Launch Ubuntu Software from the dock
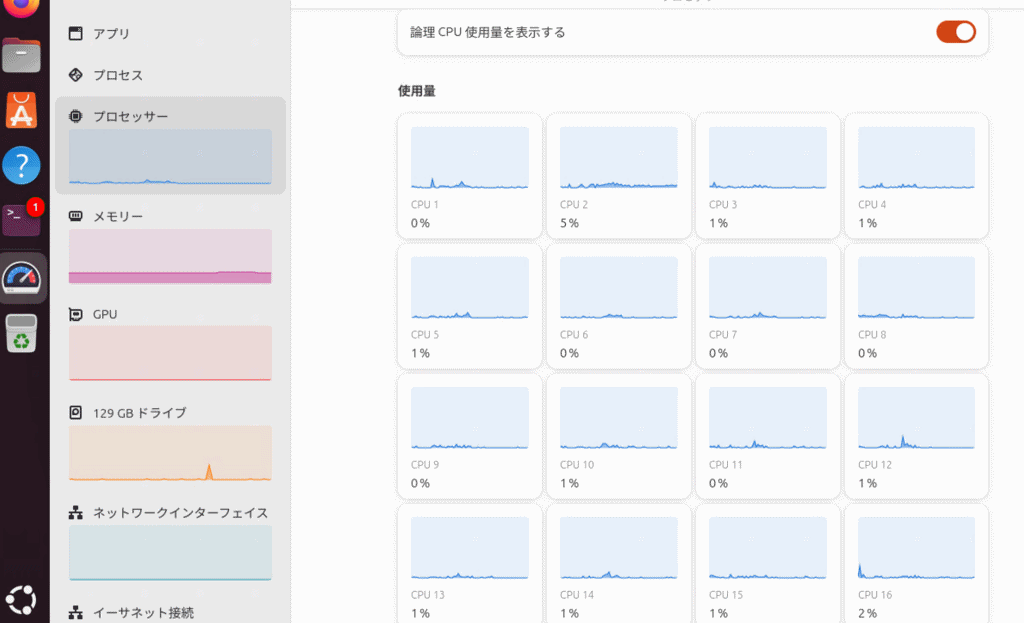The width and height of the screenshot is (1024, 623). [x=22, y=110]
